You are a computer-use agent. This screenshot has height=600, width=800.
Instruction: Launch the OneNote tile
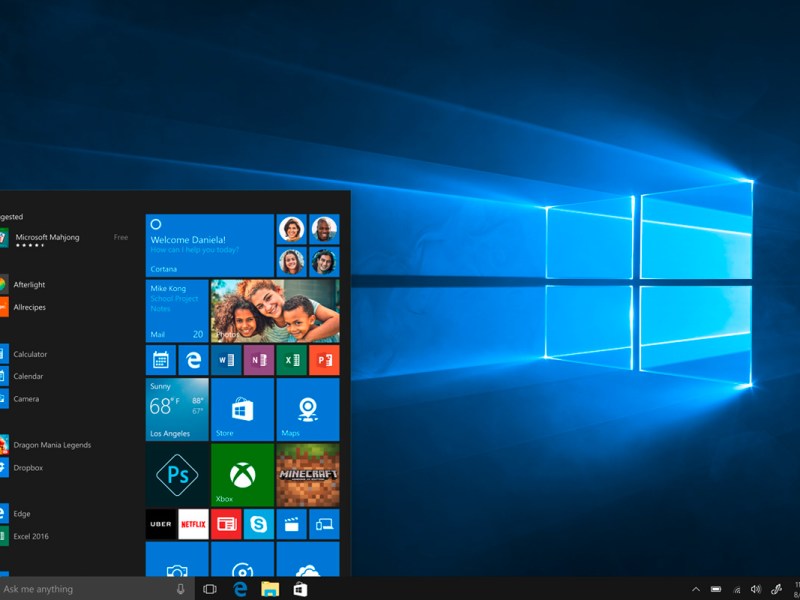259,360
